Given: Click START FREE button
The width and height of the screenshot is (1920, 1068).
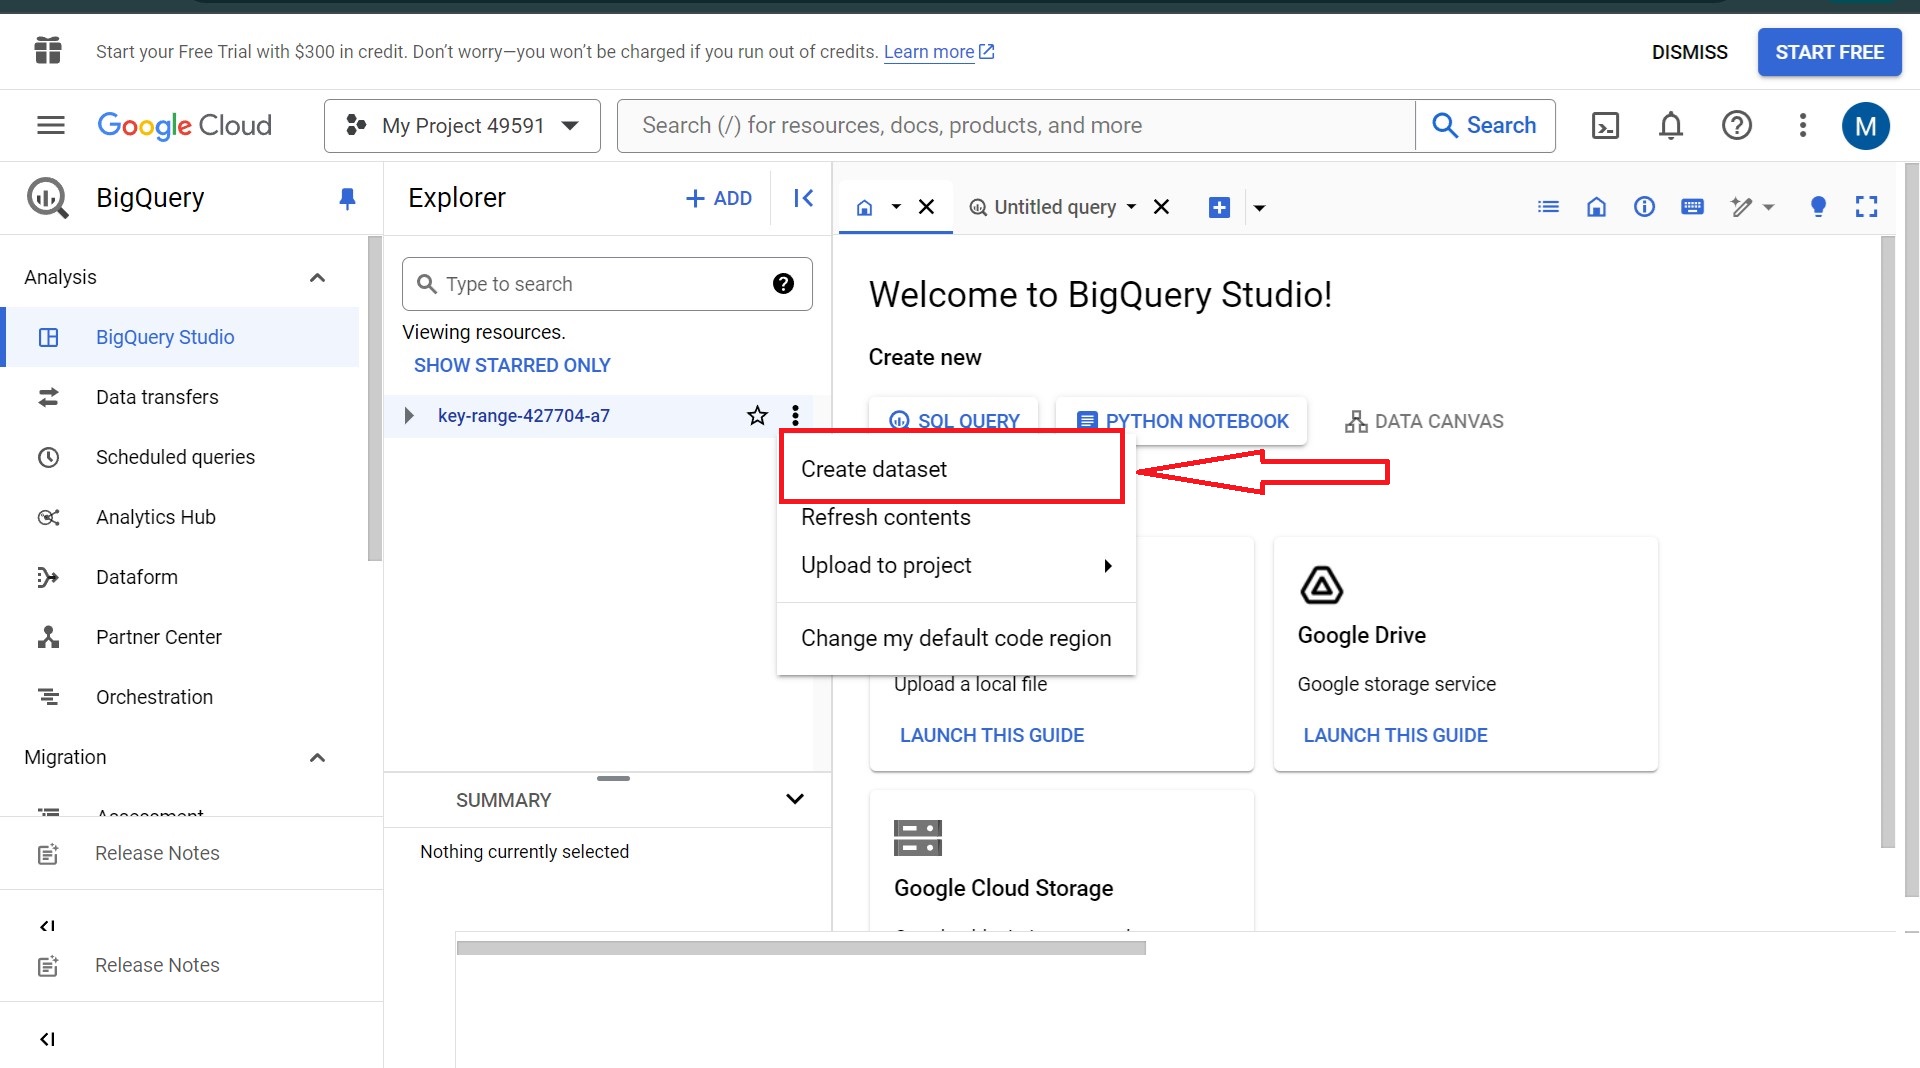Looking at the screenshot, I should [1829, 52].
